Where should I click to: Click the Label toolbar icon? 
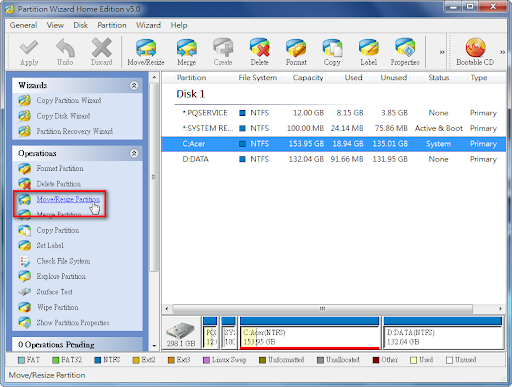point(369,52)
